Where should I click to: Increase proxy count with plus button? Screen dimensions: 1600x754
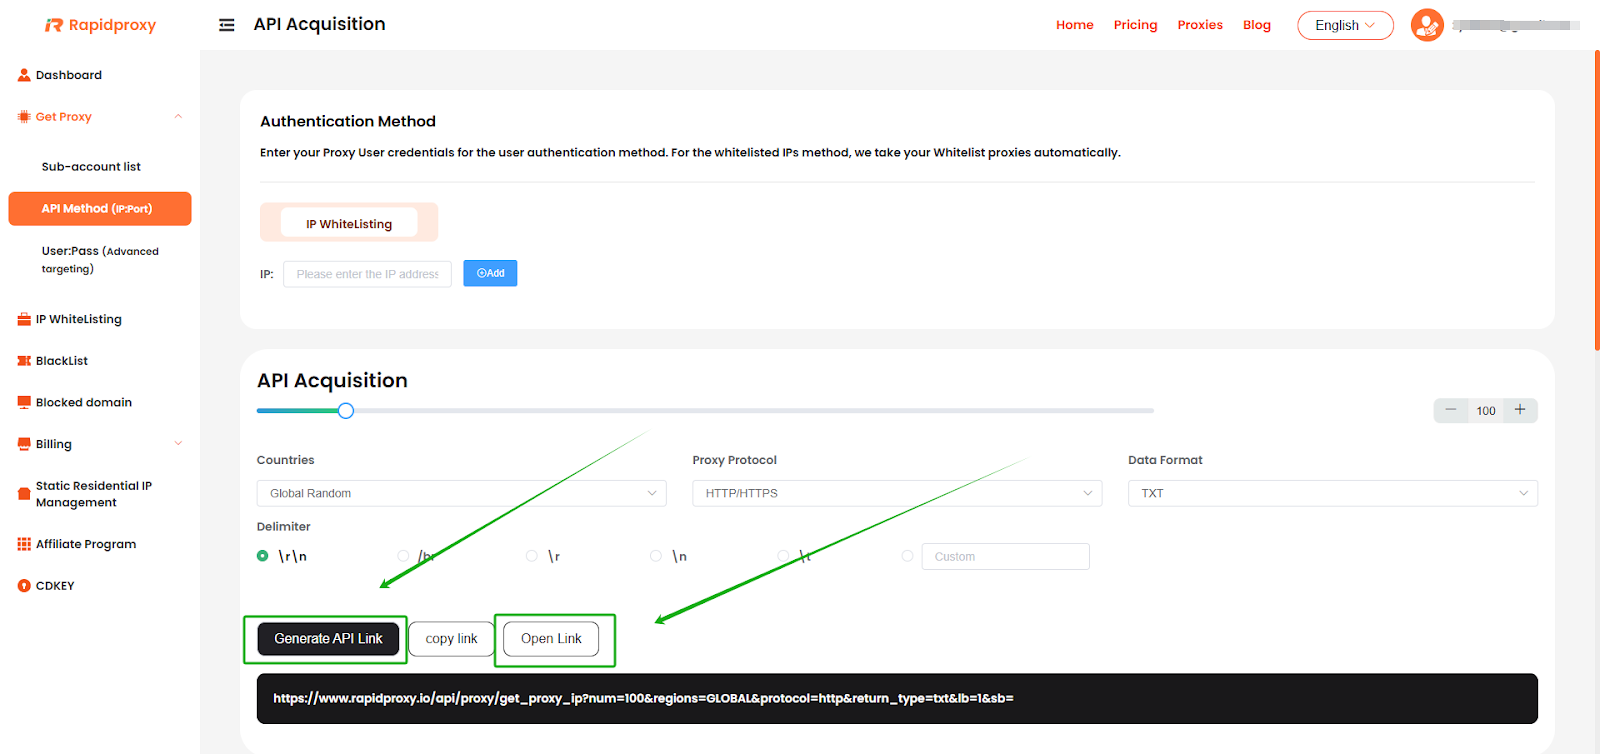(x=1520, y=410)
